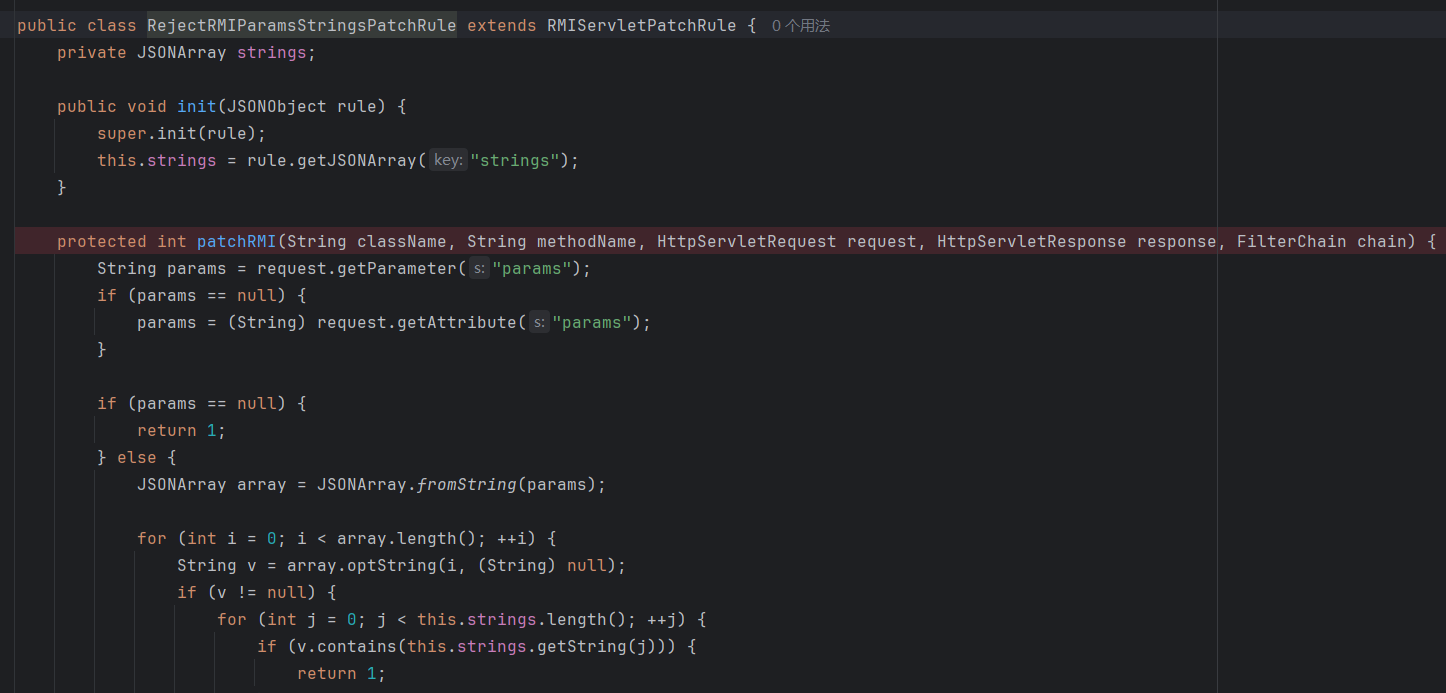Image resolution: width=1446 pixels, height=693 pixels.
Task: Click the "0 个用法" usages hint
Action: tap(800, 26)
